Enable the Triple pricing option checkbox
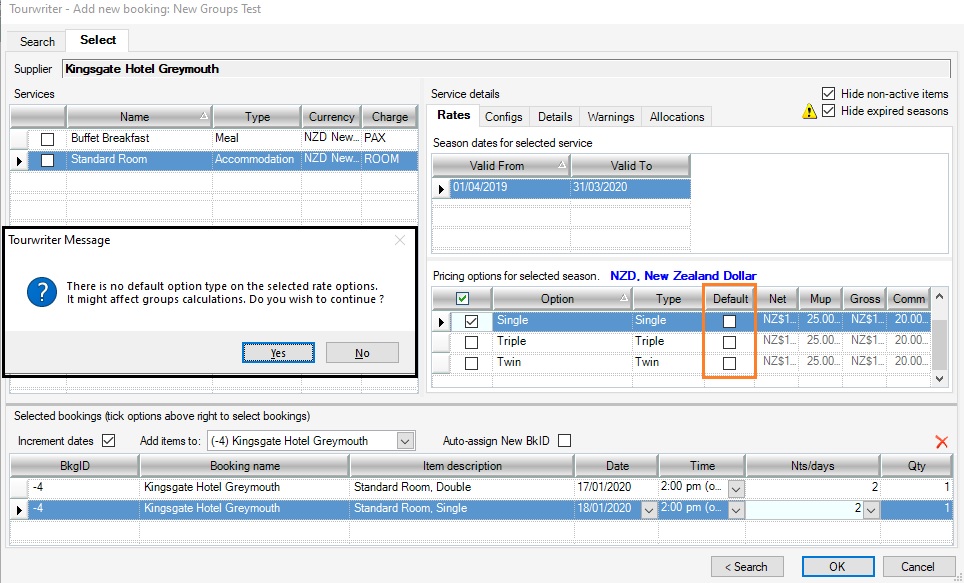964x583 pixels. 471,342
